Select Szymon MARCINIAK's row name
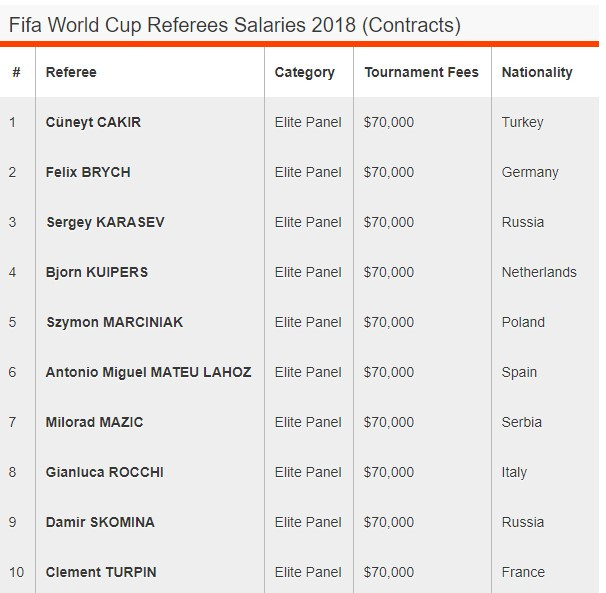The image size is (606, 593). coord(114,322)
